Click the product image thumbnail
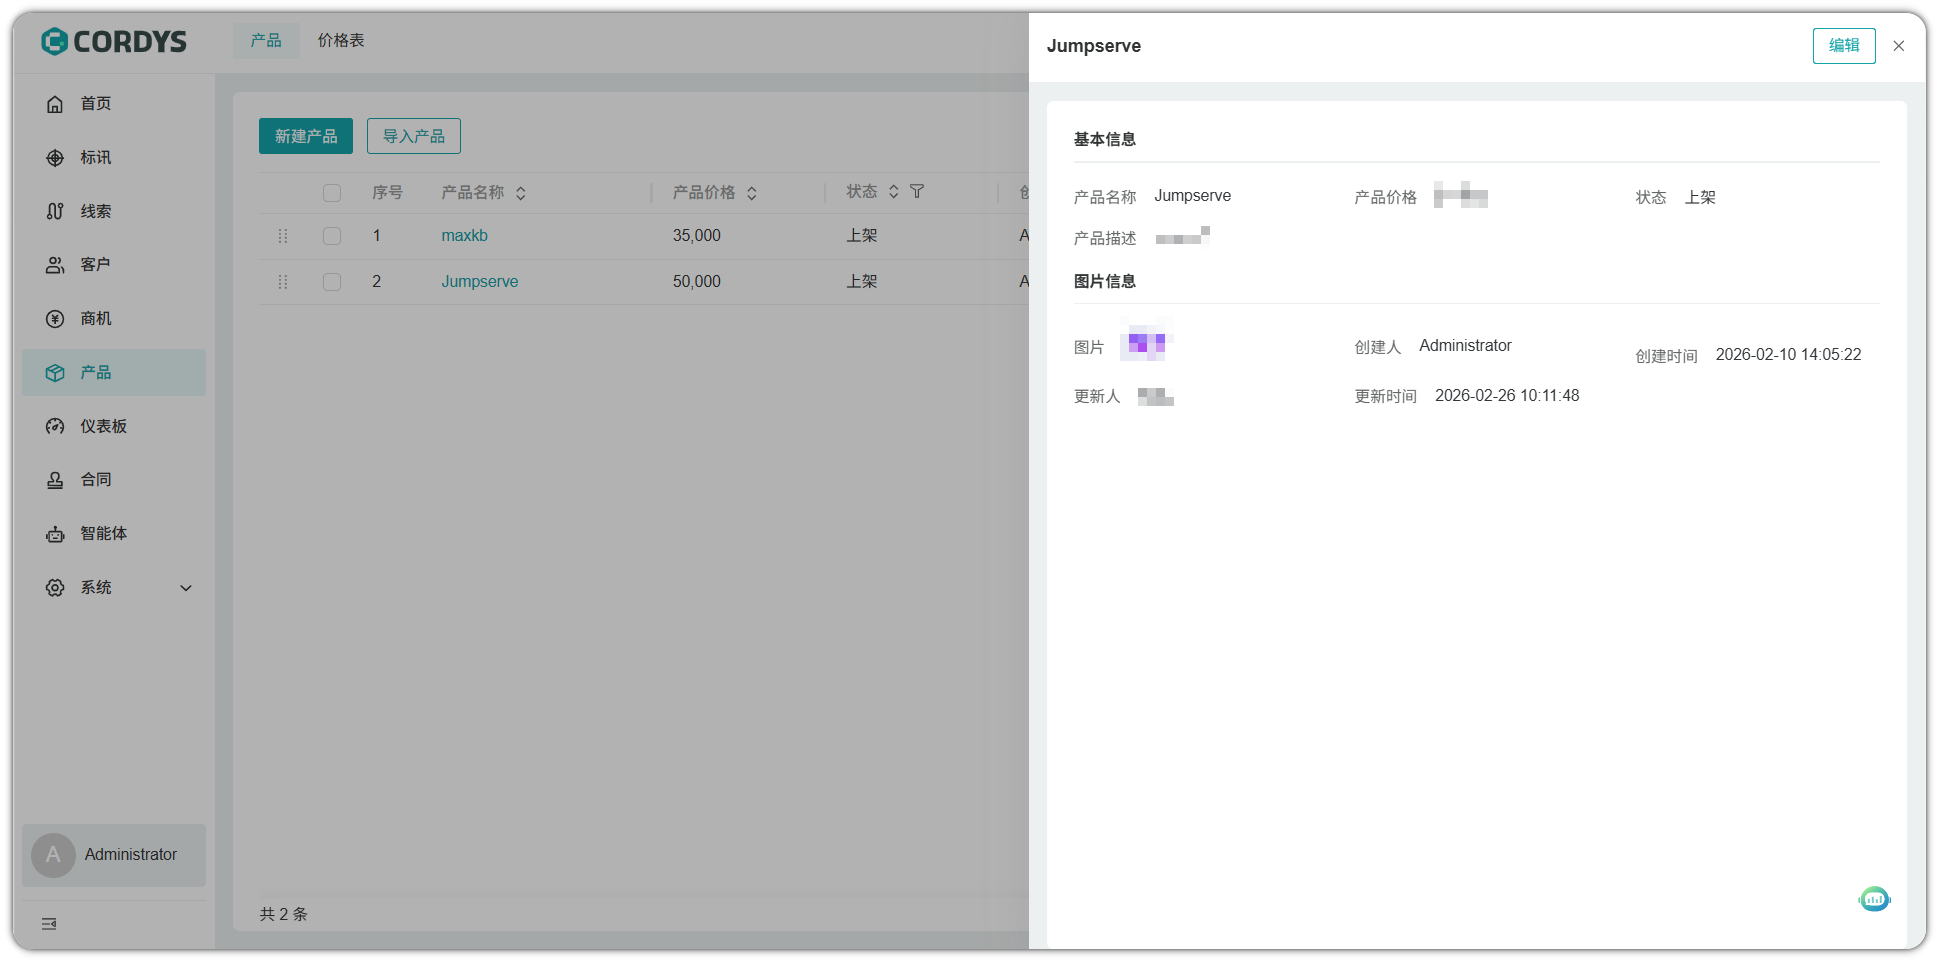This screenshot has width=1939, height=962. 1146,344
